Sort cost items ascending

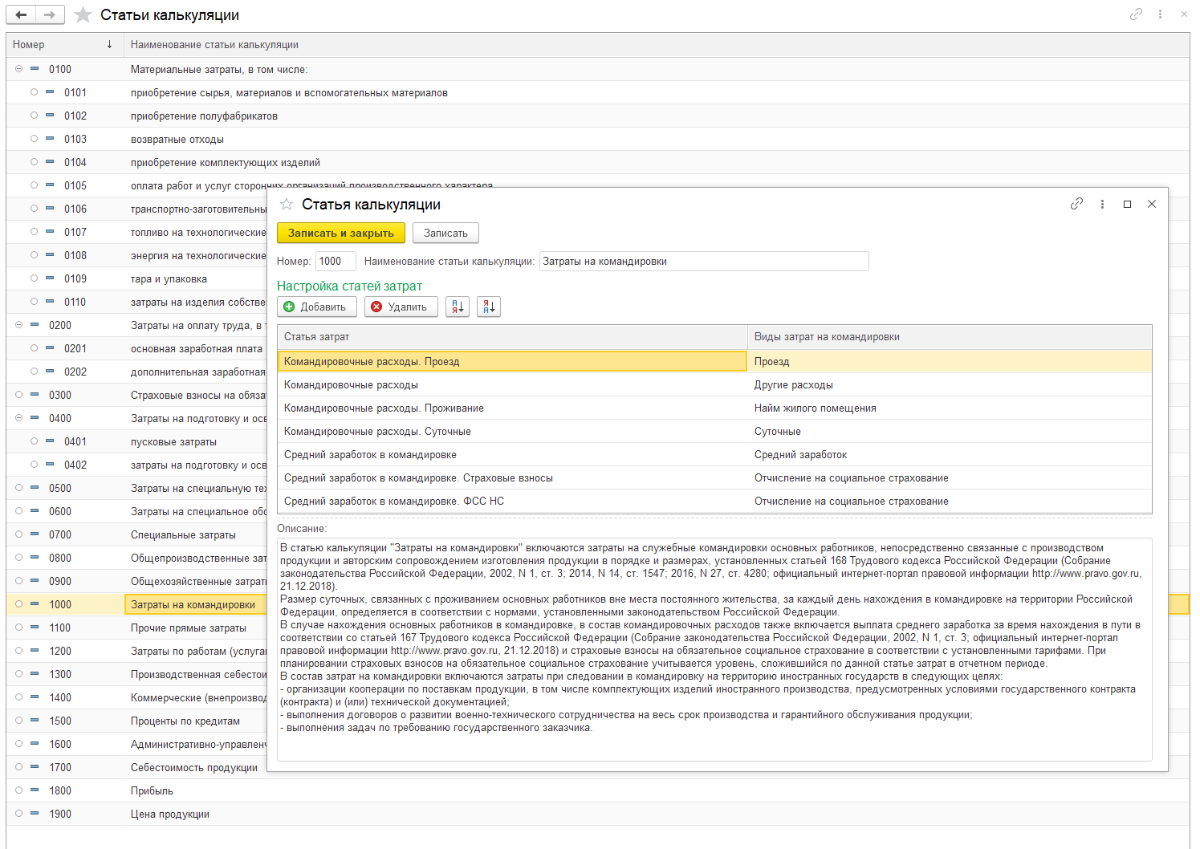click(x=457, y=307)
